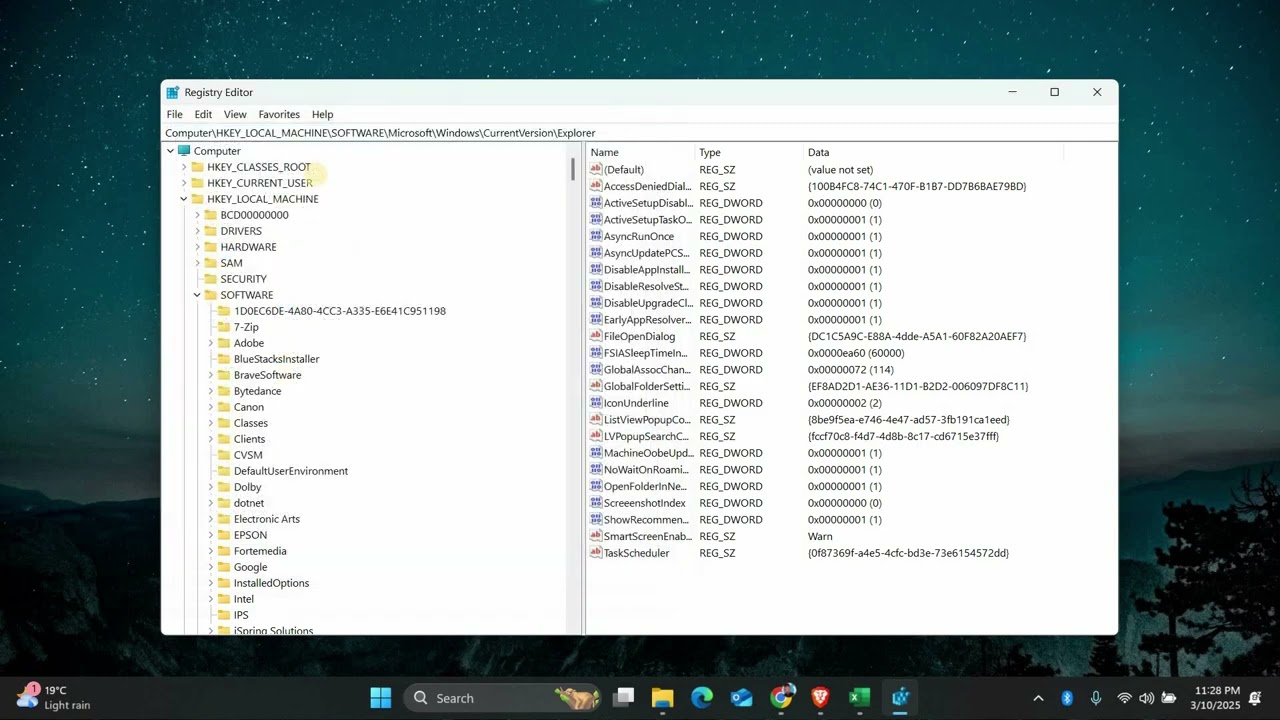Open the Favorites menu

(279, 114)
